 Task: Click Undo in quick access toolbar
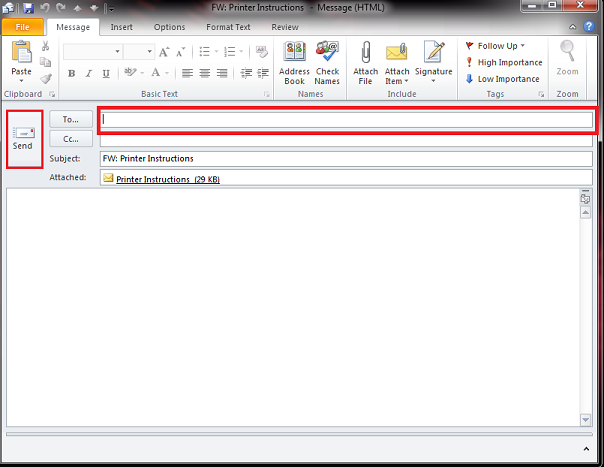(45, 8)
